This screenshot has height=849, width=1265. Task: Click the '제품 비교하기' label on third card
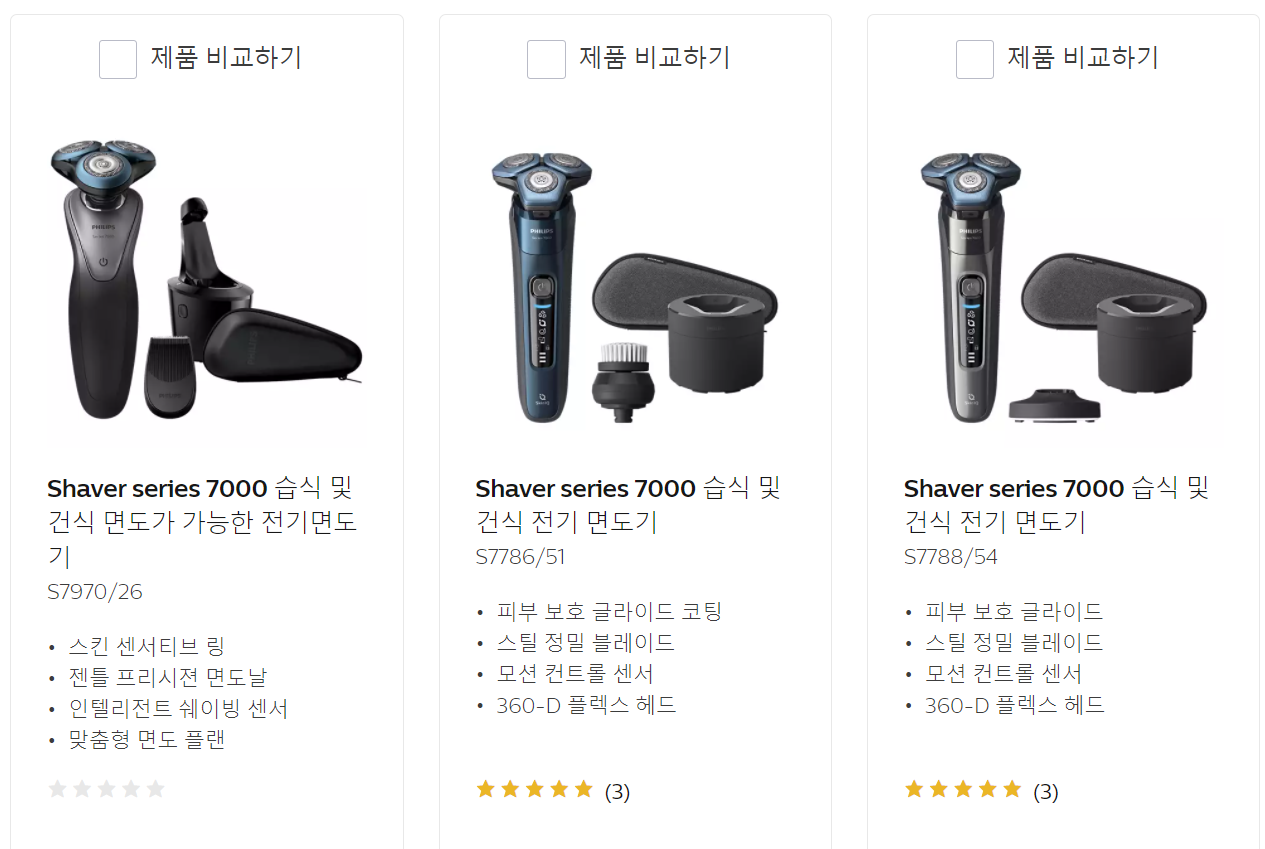[1083, 58]
